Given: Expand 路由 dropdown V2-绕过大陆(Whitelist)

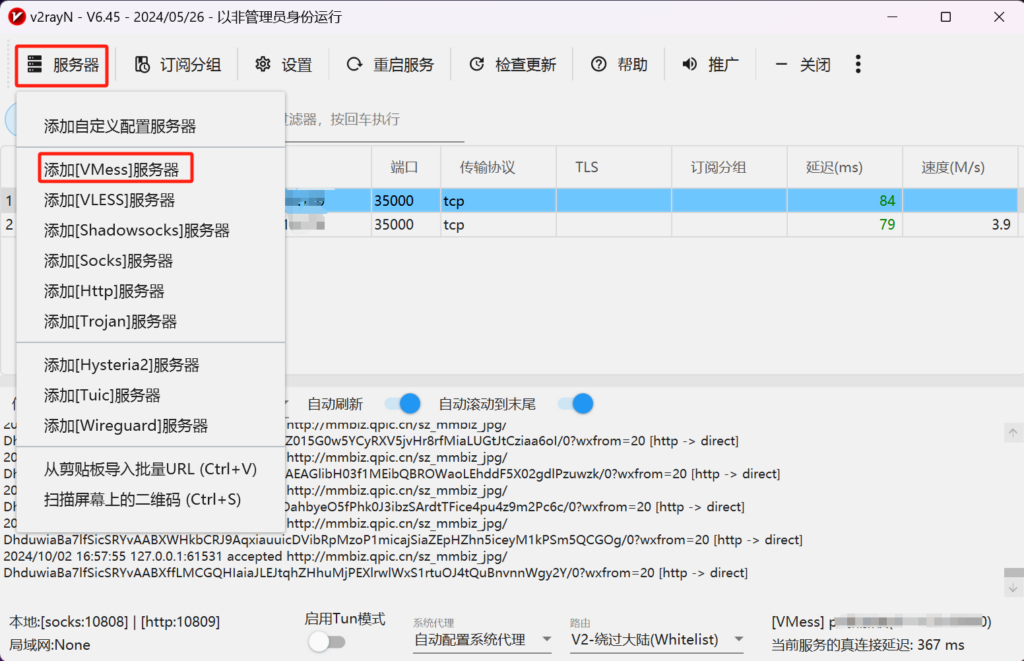Looking at the screenshot, I should coord(656,639).
